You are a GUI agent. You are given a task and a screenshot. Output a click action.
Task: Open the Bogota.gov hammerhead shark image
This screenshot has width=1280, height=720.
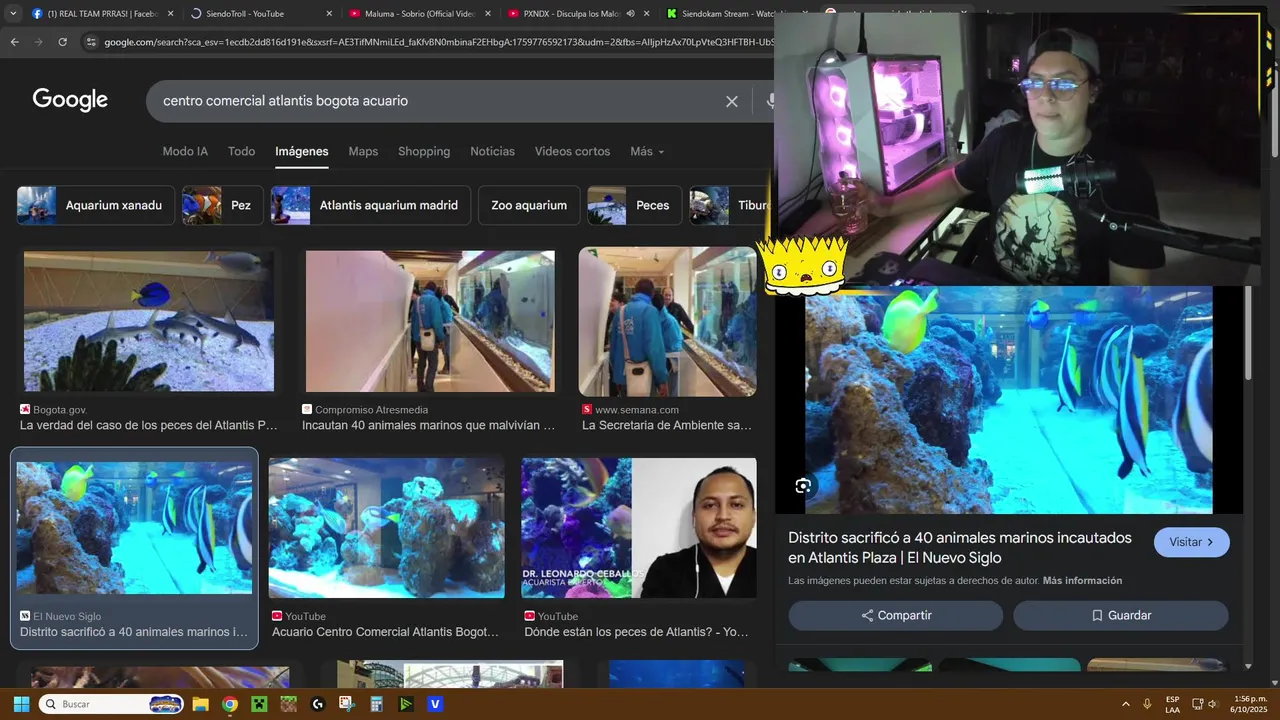[149, 321]
